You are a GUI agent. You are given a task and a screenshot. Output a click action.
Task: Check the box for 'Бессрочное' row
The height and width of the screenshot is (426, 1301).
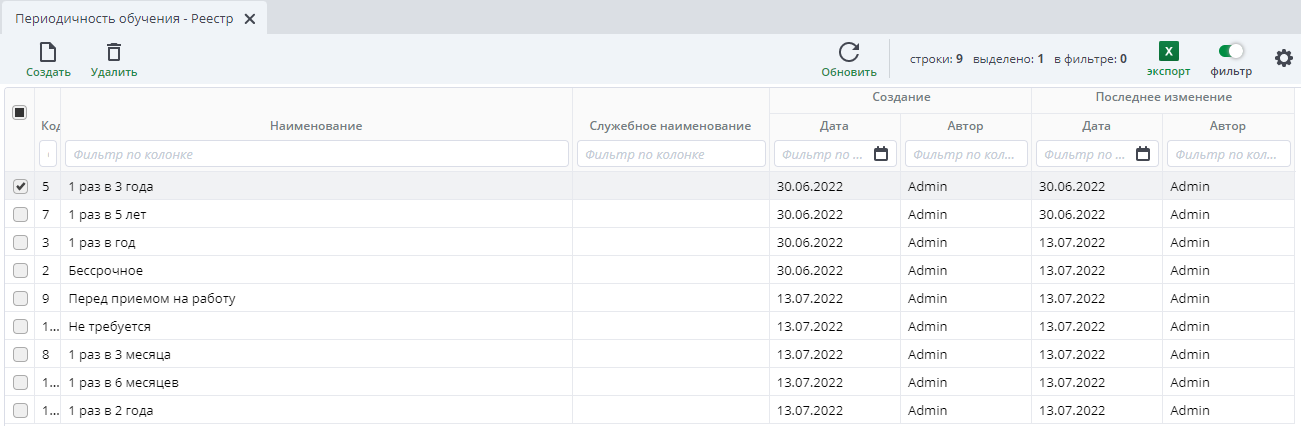[20, 271]
